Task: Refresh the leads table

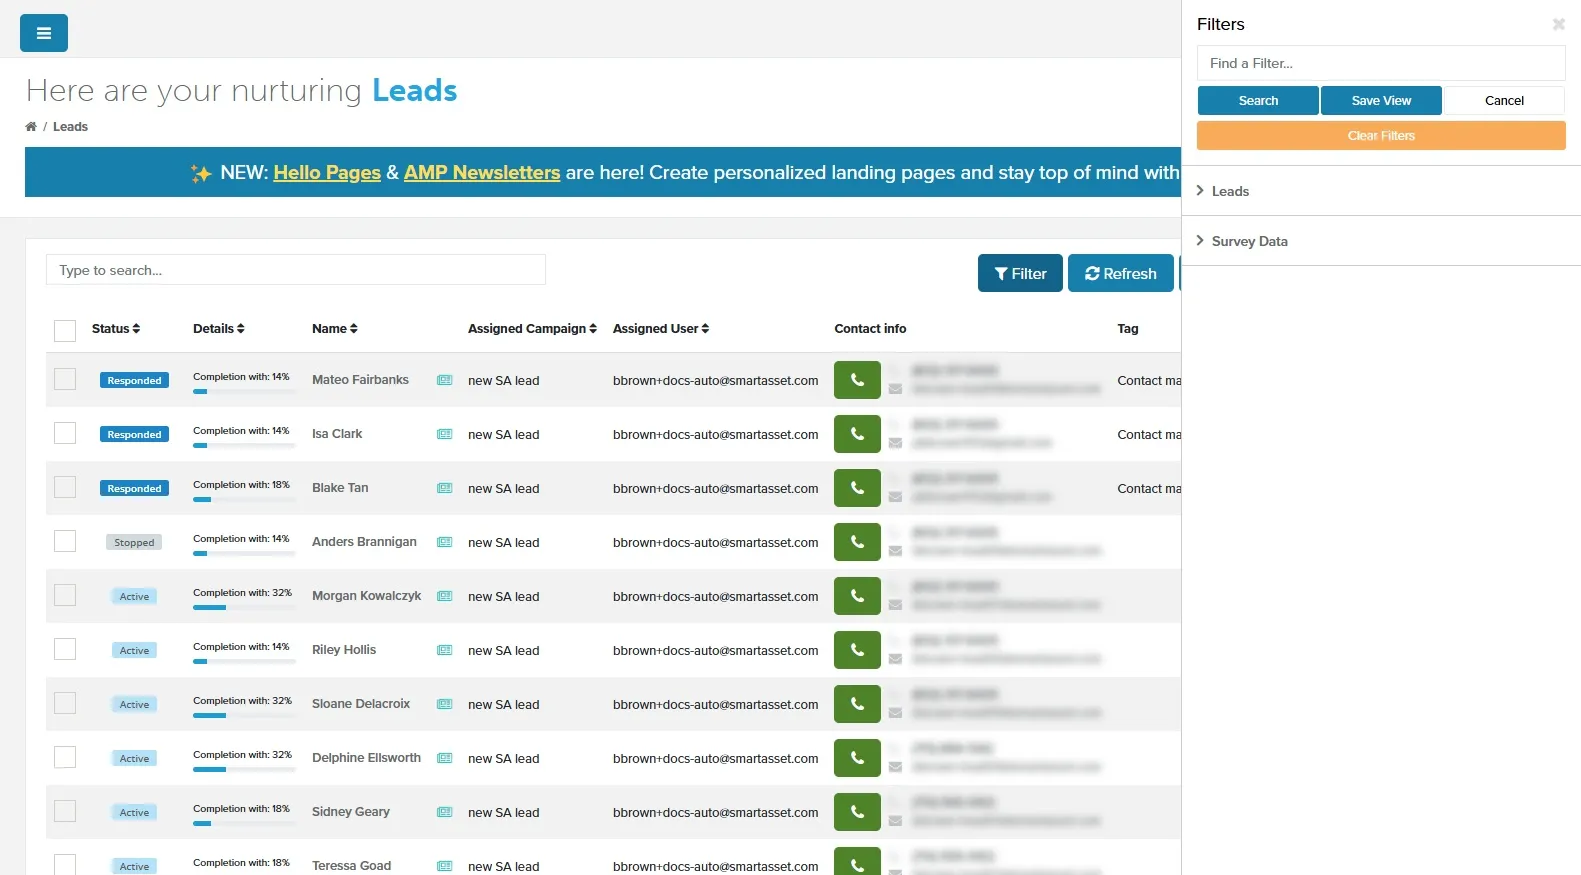Action: coord(1121,273)
